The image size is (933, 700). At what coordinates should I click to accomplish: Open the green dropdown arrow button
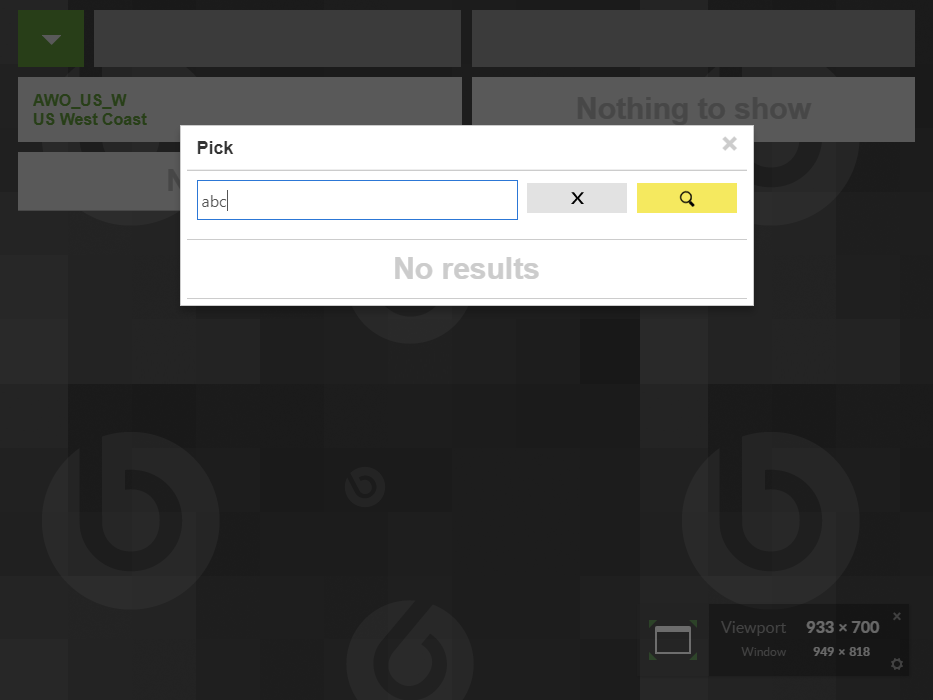[51, 39]
